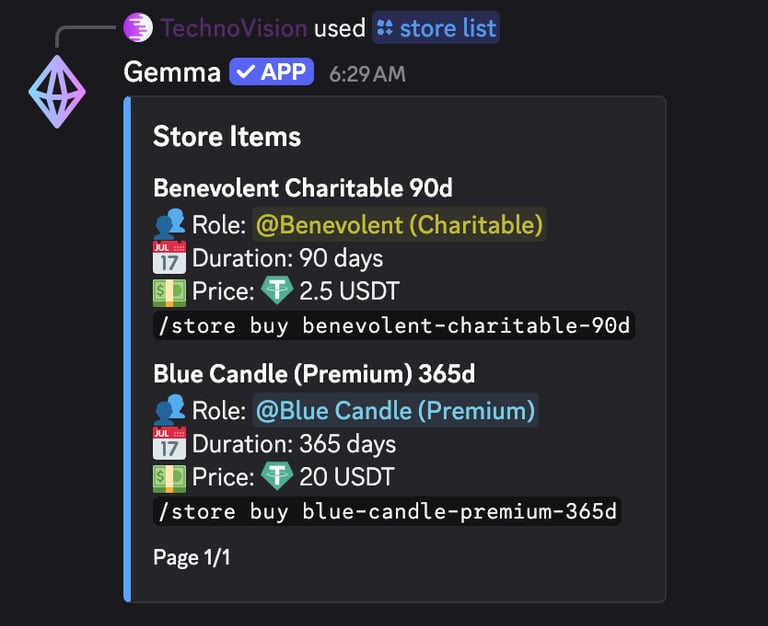Click the slash command icon beside store list
768x626 pixels.
point(385,28)
